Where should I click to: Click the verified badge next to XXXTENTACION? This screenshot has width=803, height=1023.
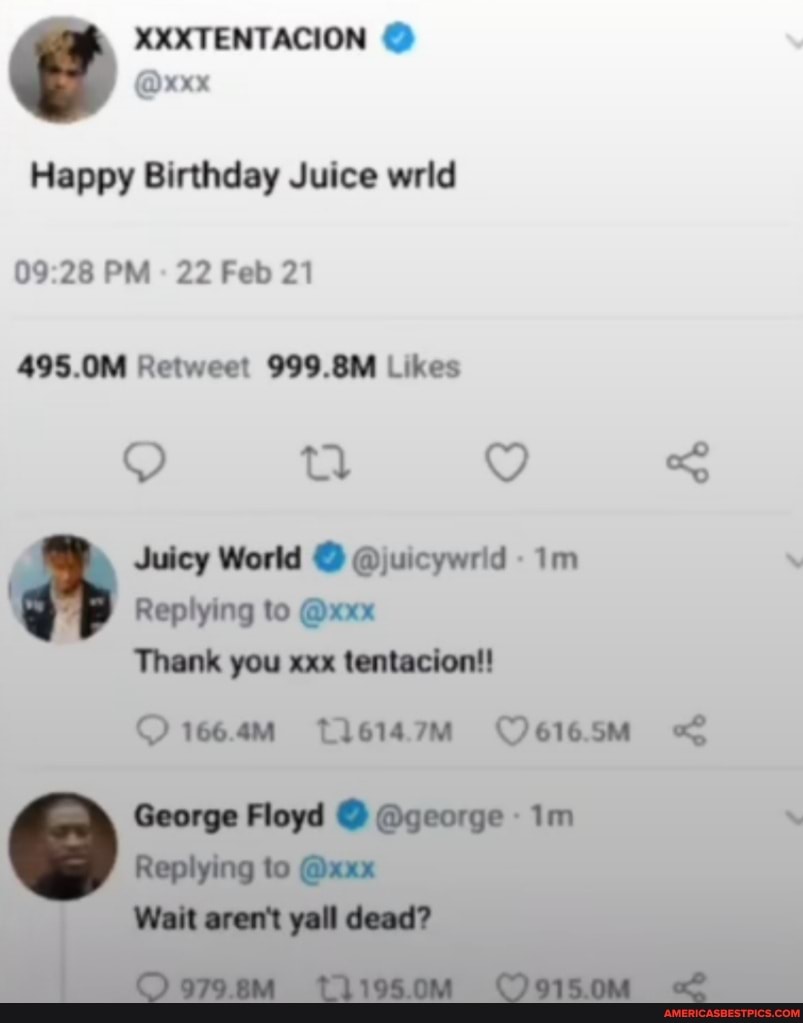click(397, 37)
